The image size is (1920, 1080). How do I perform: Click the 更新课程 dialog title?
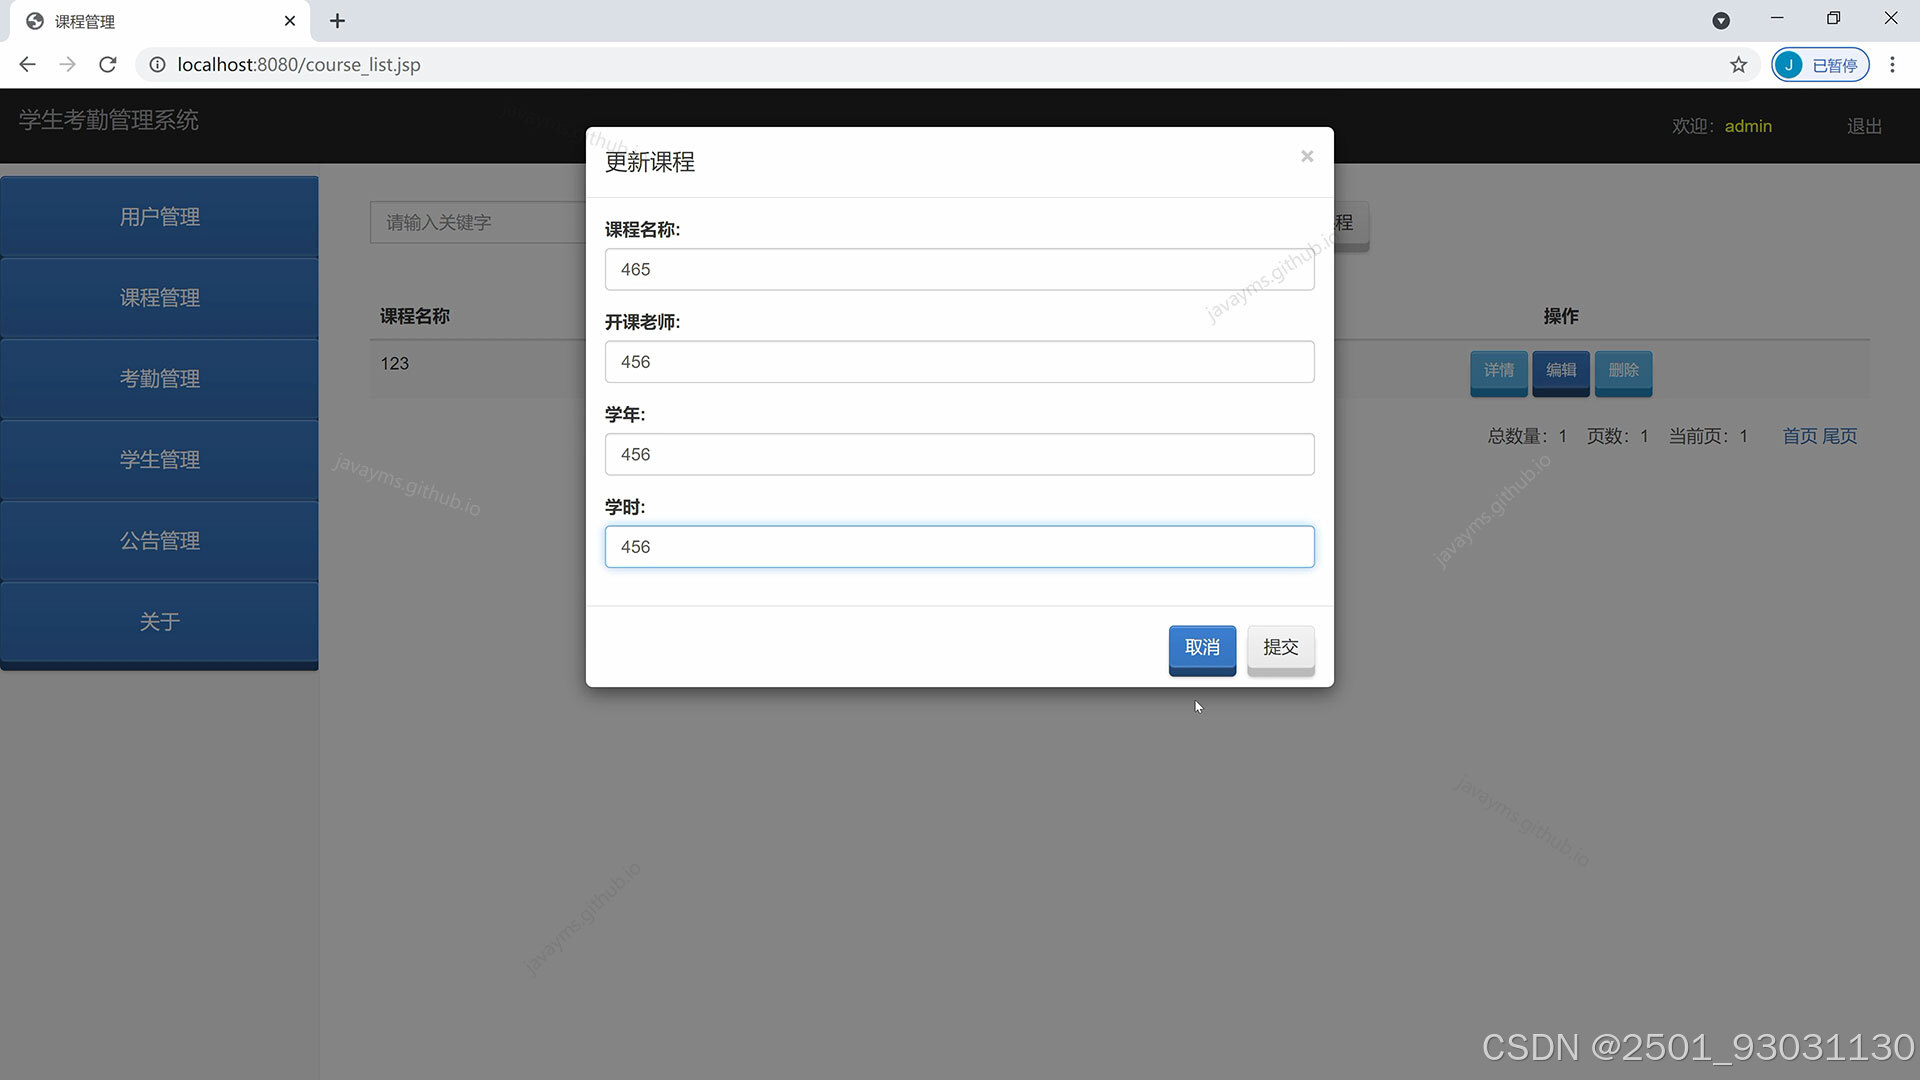tap(649, 162)
